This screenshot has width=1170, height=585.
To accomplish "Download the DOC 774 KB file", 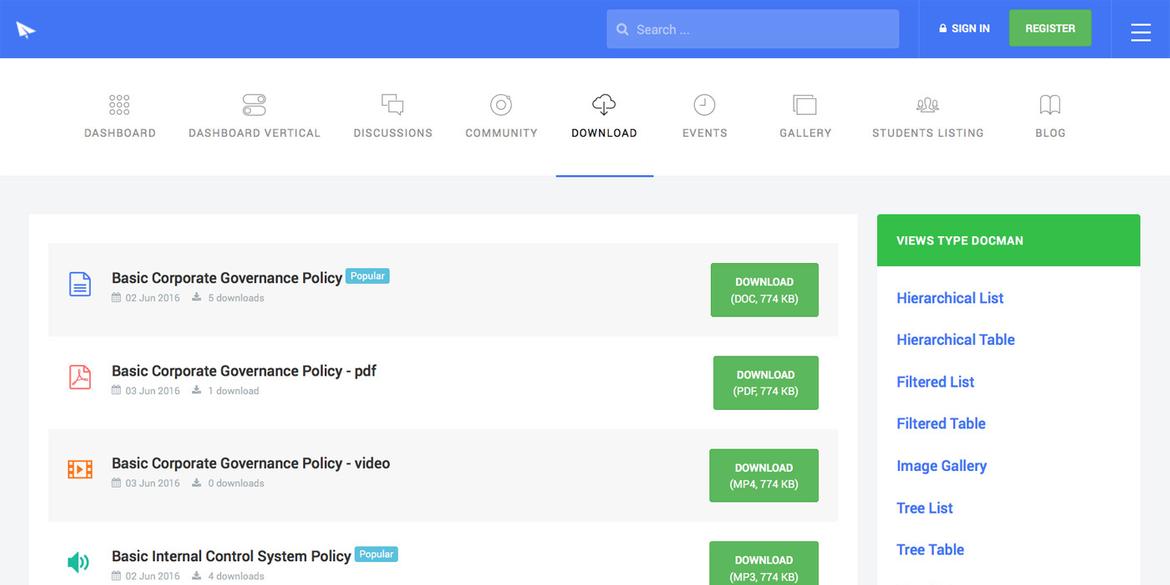I will (764, 290).
